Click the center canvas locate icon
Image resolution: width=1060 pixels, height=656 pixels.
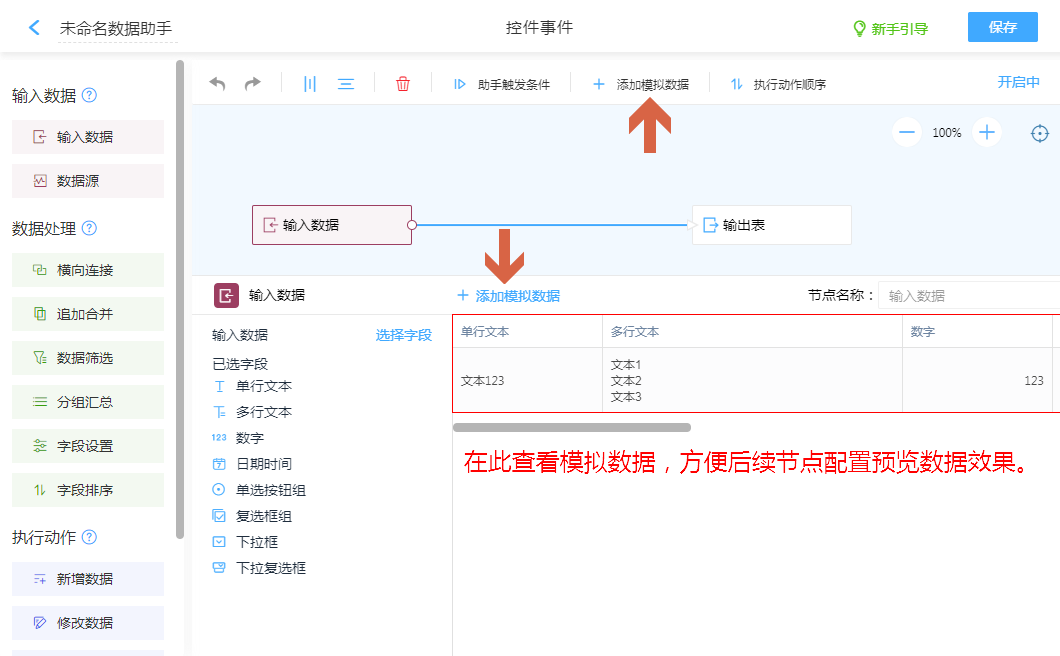[x=1040, y=133]
